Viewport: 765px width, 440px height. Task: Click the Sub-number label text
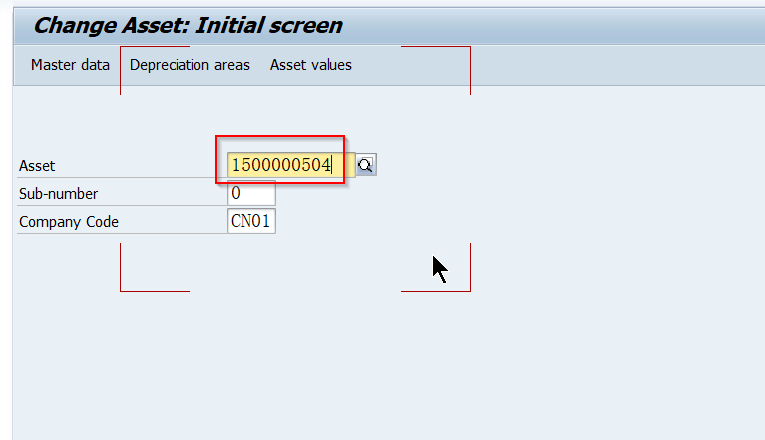pyautogui.click(x=59, y=194)
